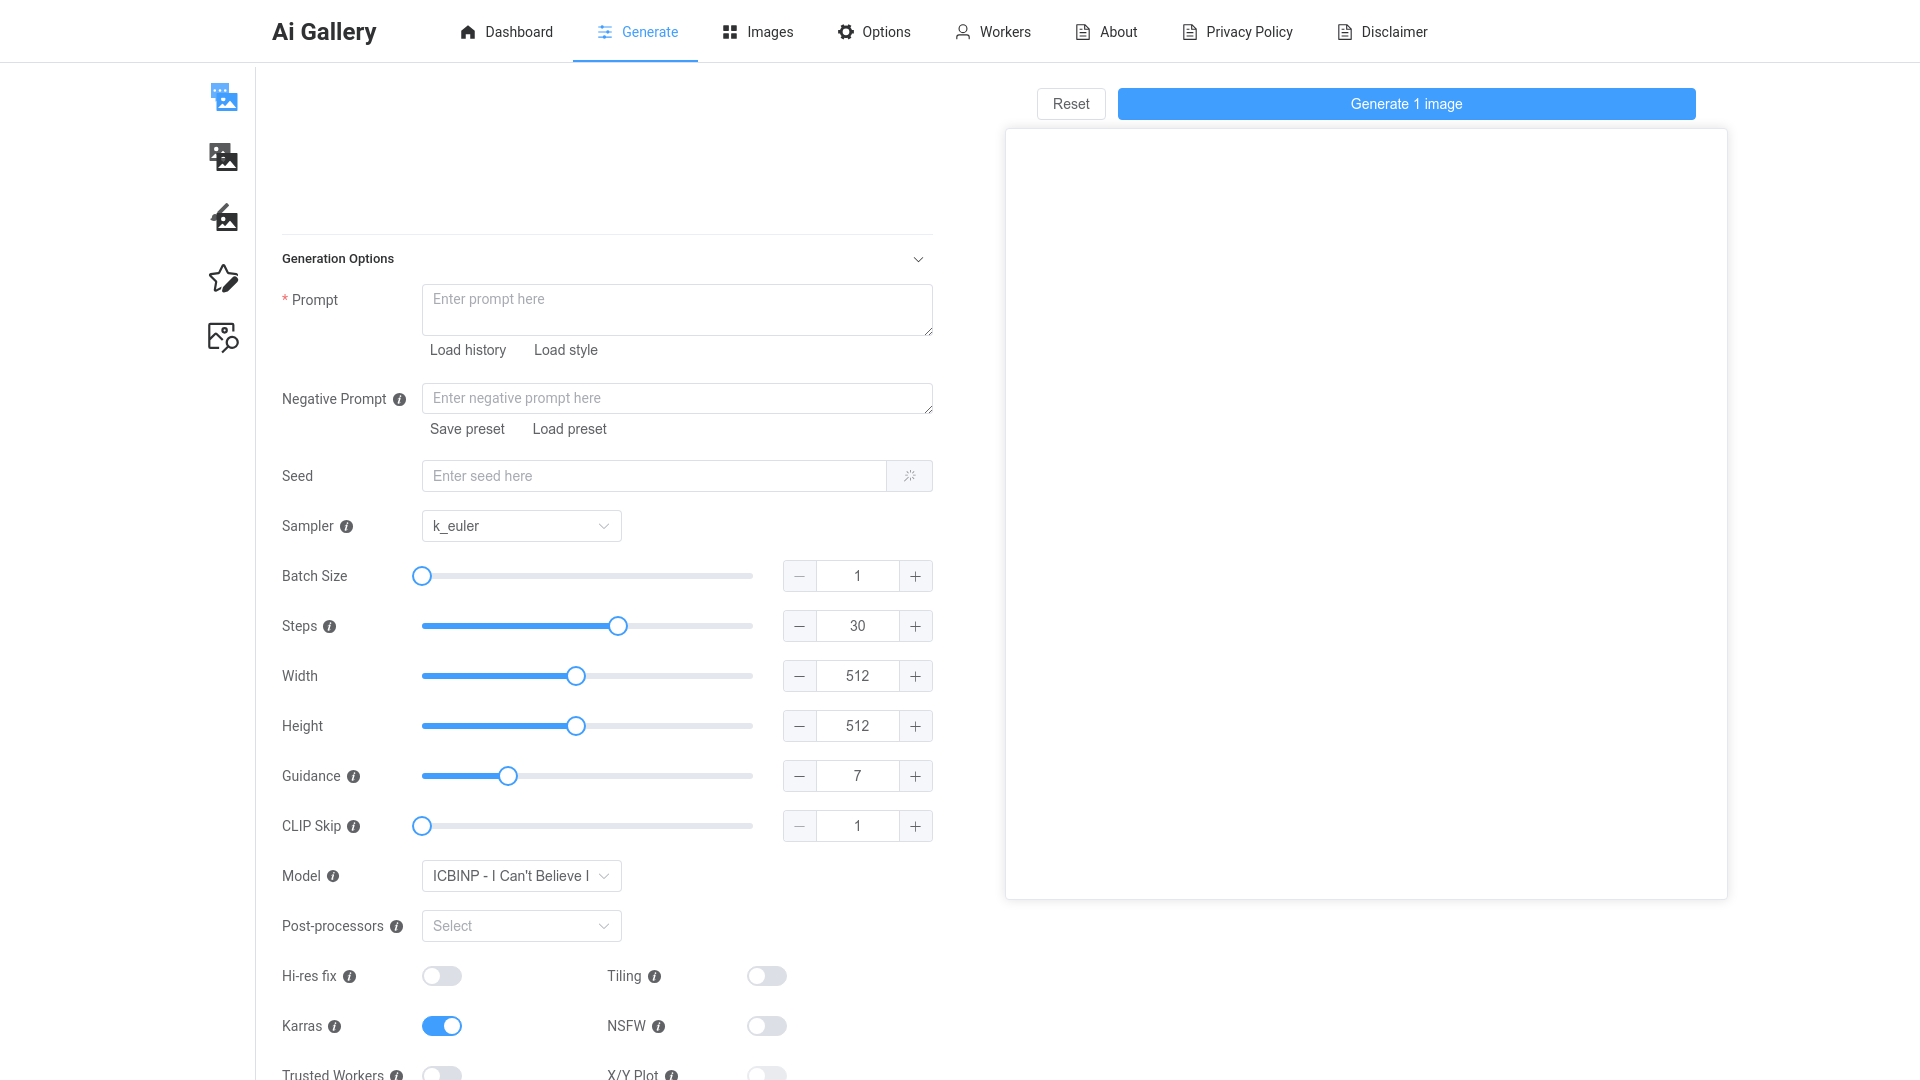The image size is (1920, 1080).
Task: Select the text-to-image sidebar icon
Action: pos(224,97)
